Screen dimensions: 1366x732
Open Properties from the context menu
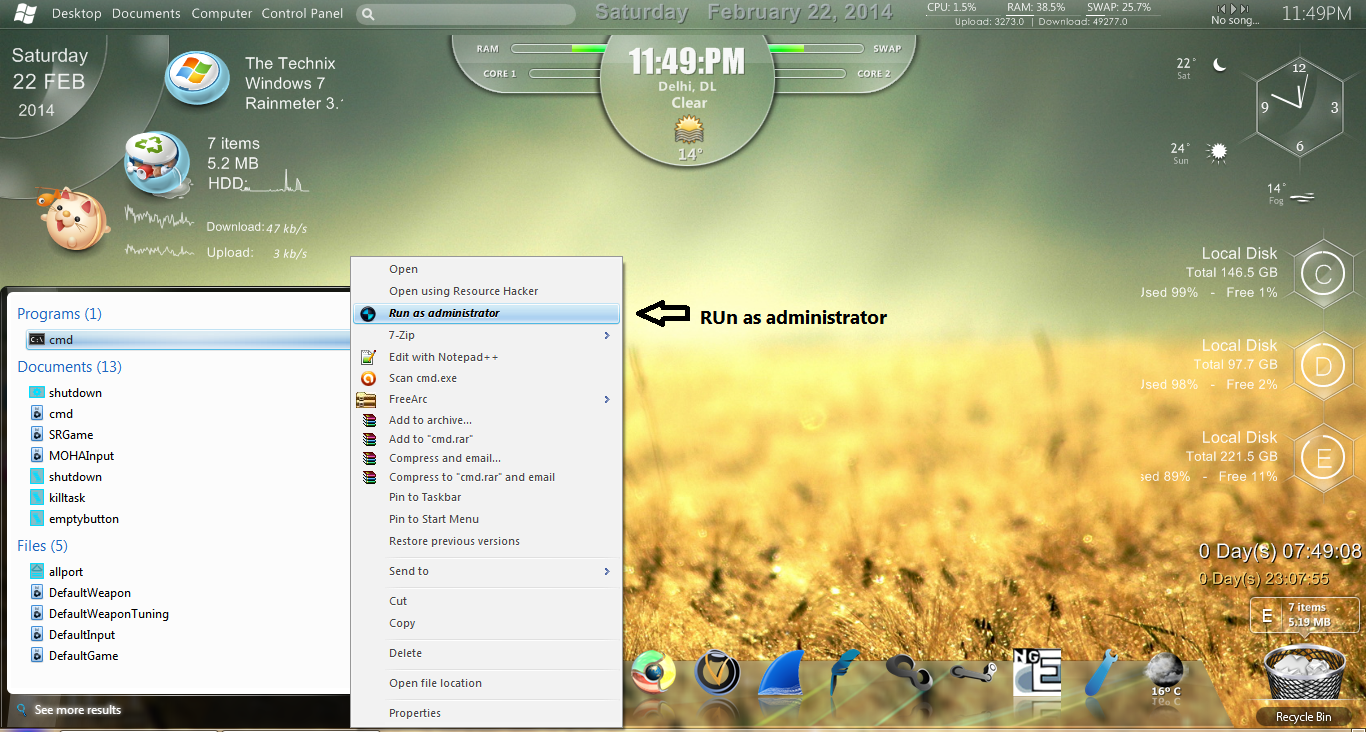487,713
